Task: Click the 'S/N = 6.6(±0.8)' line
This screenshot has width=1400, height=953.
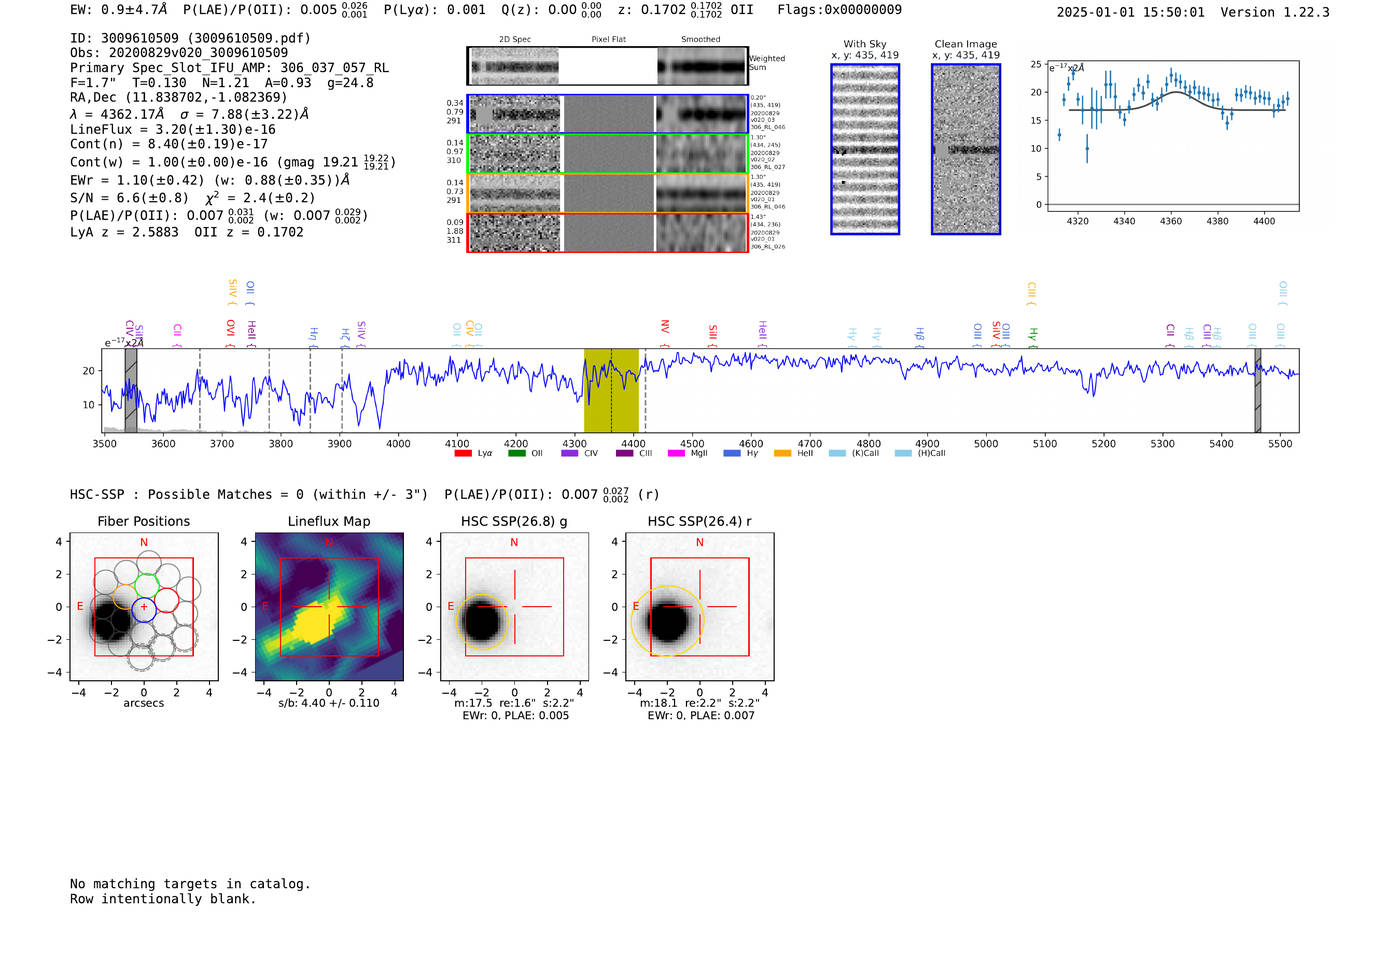Action: pos(192,198)
